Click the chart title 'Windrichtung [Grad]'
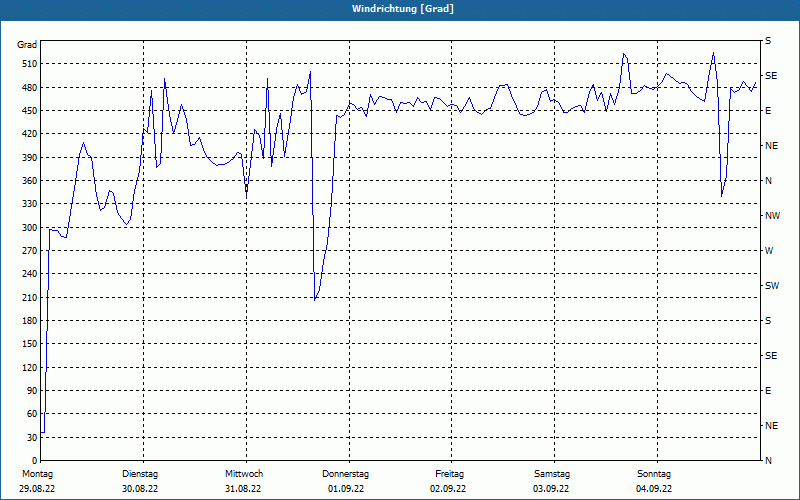 click(403, 9)
